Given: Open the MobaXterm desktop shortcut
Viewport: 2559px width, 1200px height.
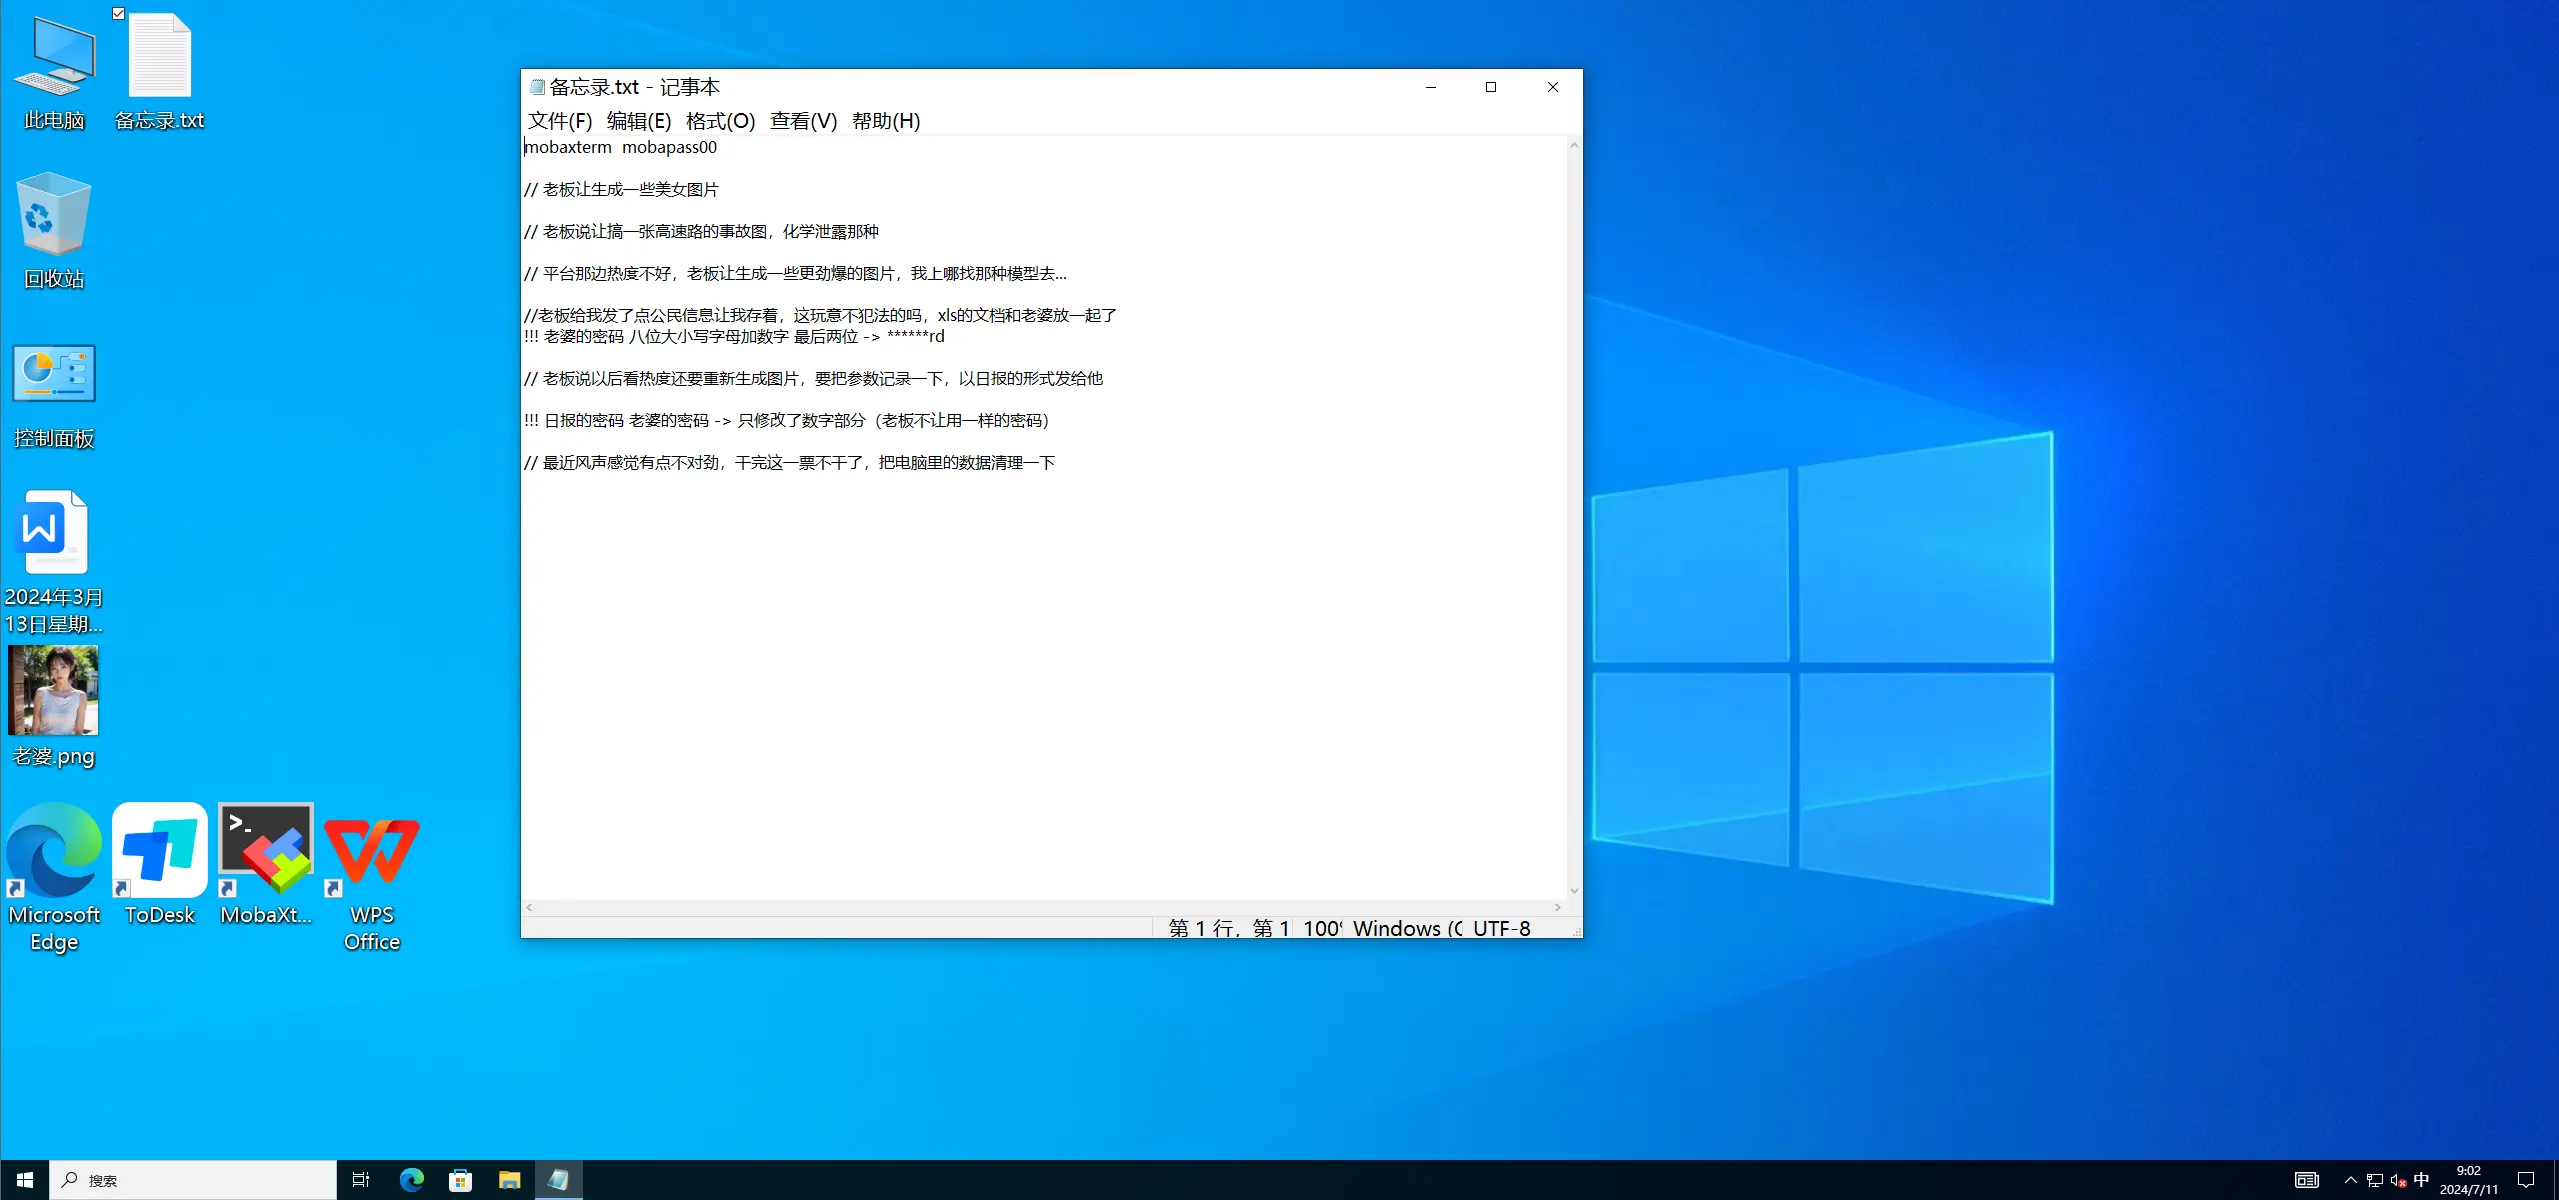Looking at the screenshot, I should 265,850.
